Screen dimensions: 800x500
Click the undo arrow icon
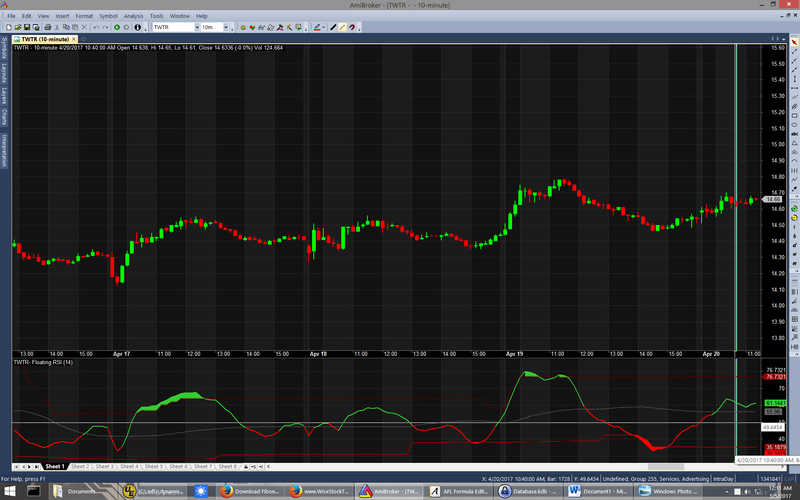point(96,27)
